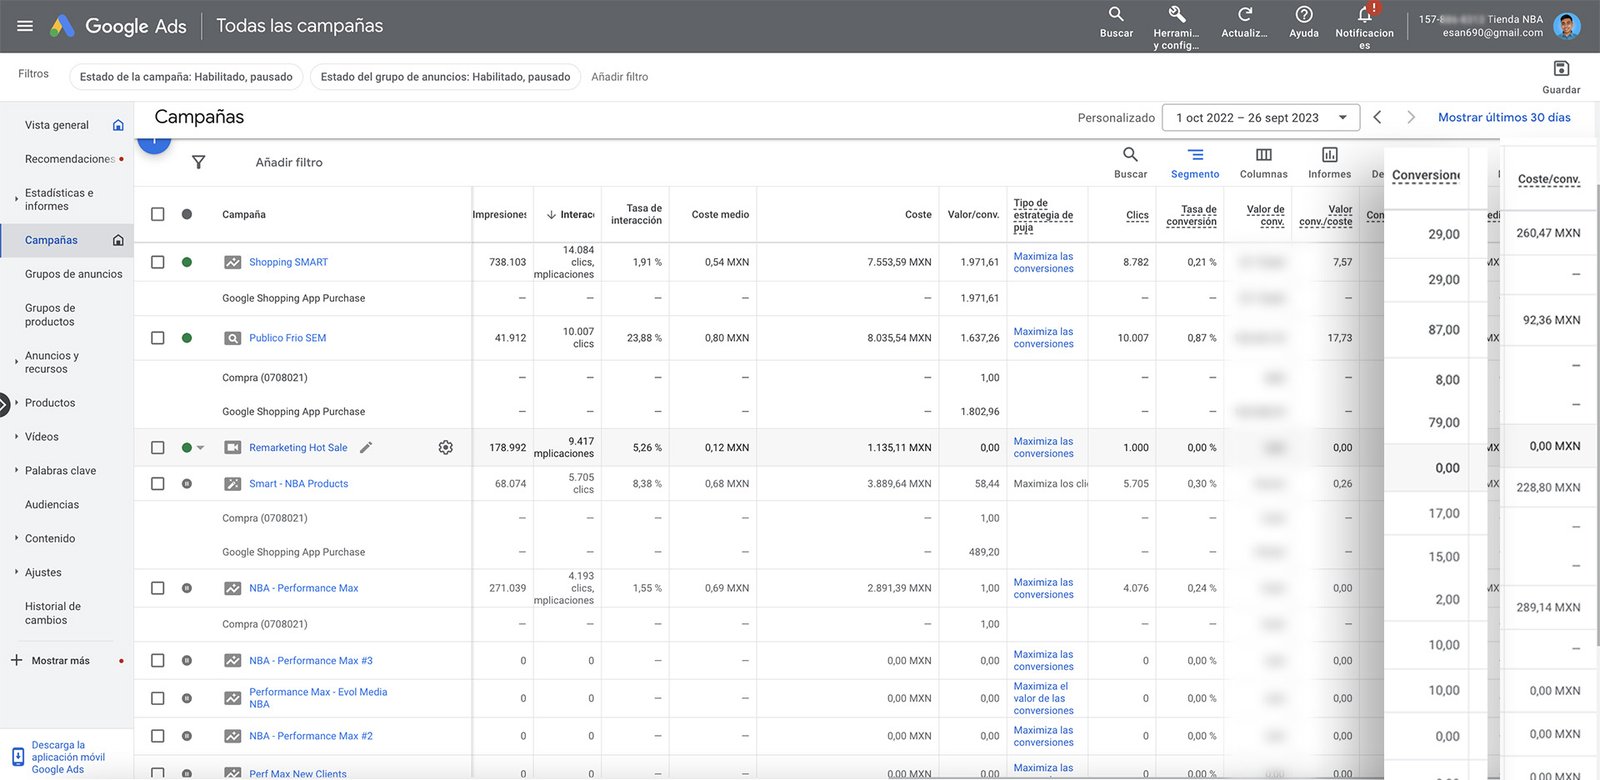This screenshot has height=780, width=1600.
Task: Open the Columnas toolbar option
Action: coord(1264,162)
